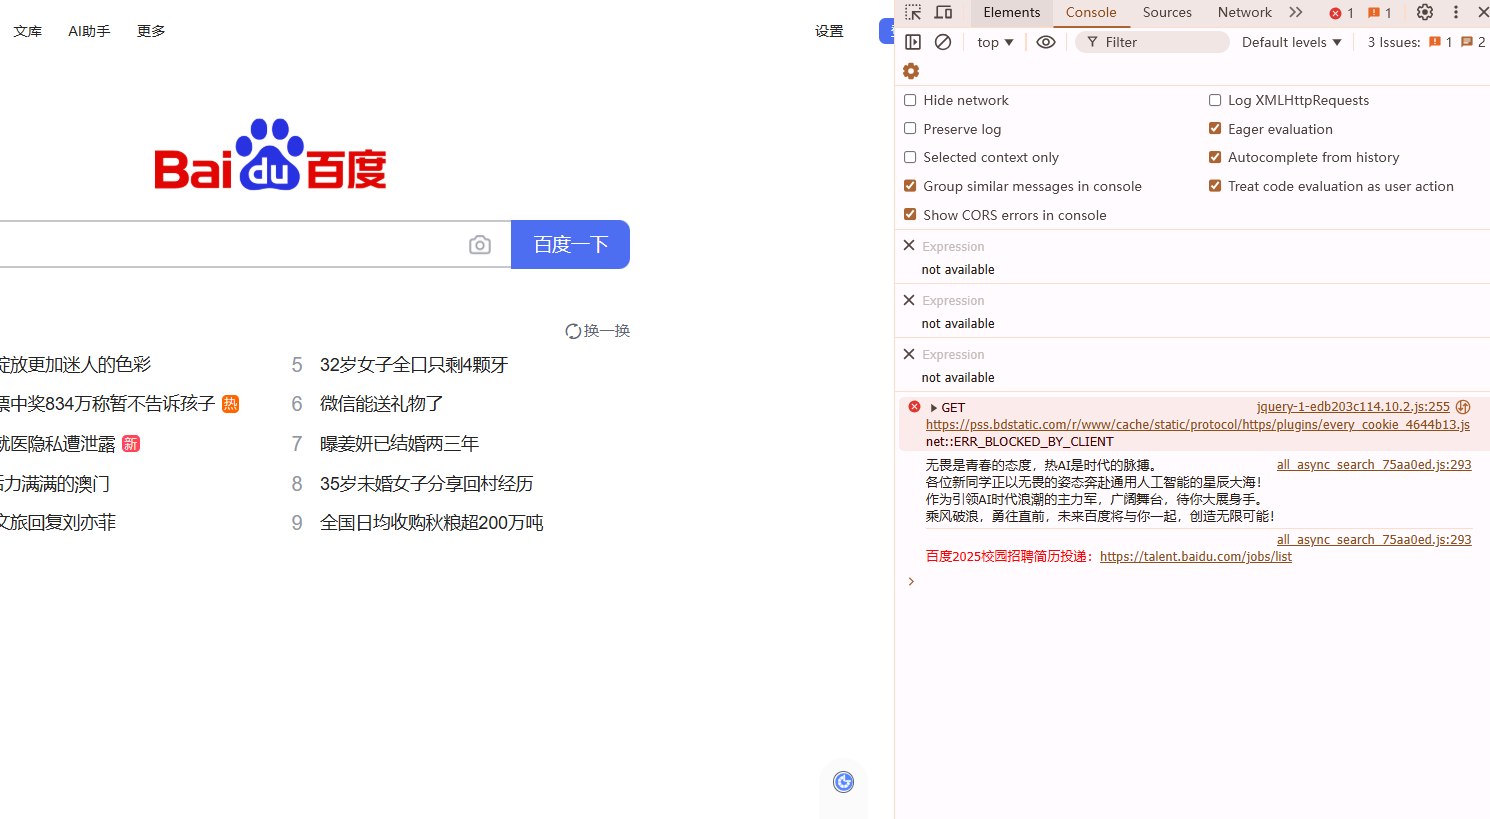Click the camera image-search icon
The image size is (1490, 819).
tap(480, 245)
